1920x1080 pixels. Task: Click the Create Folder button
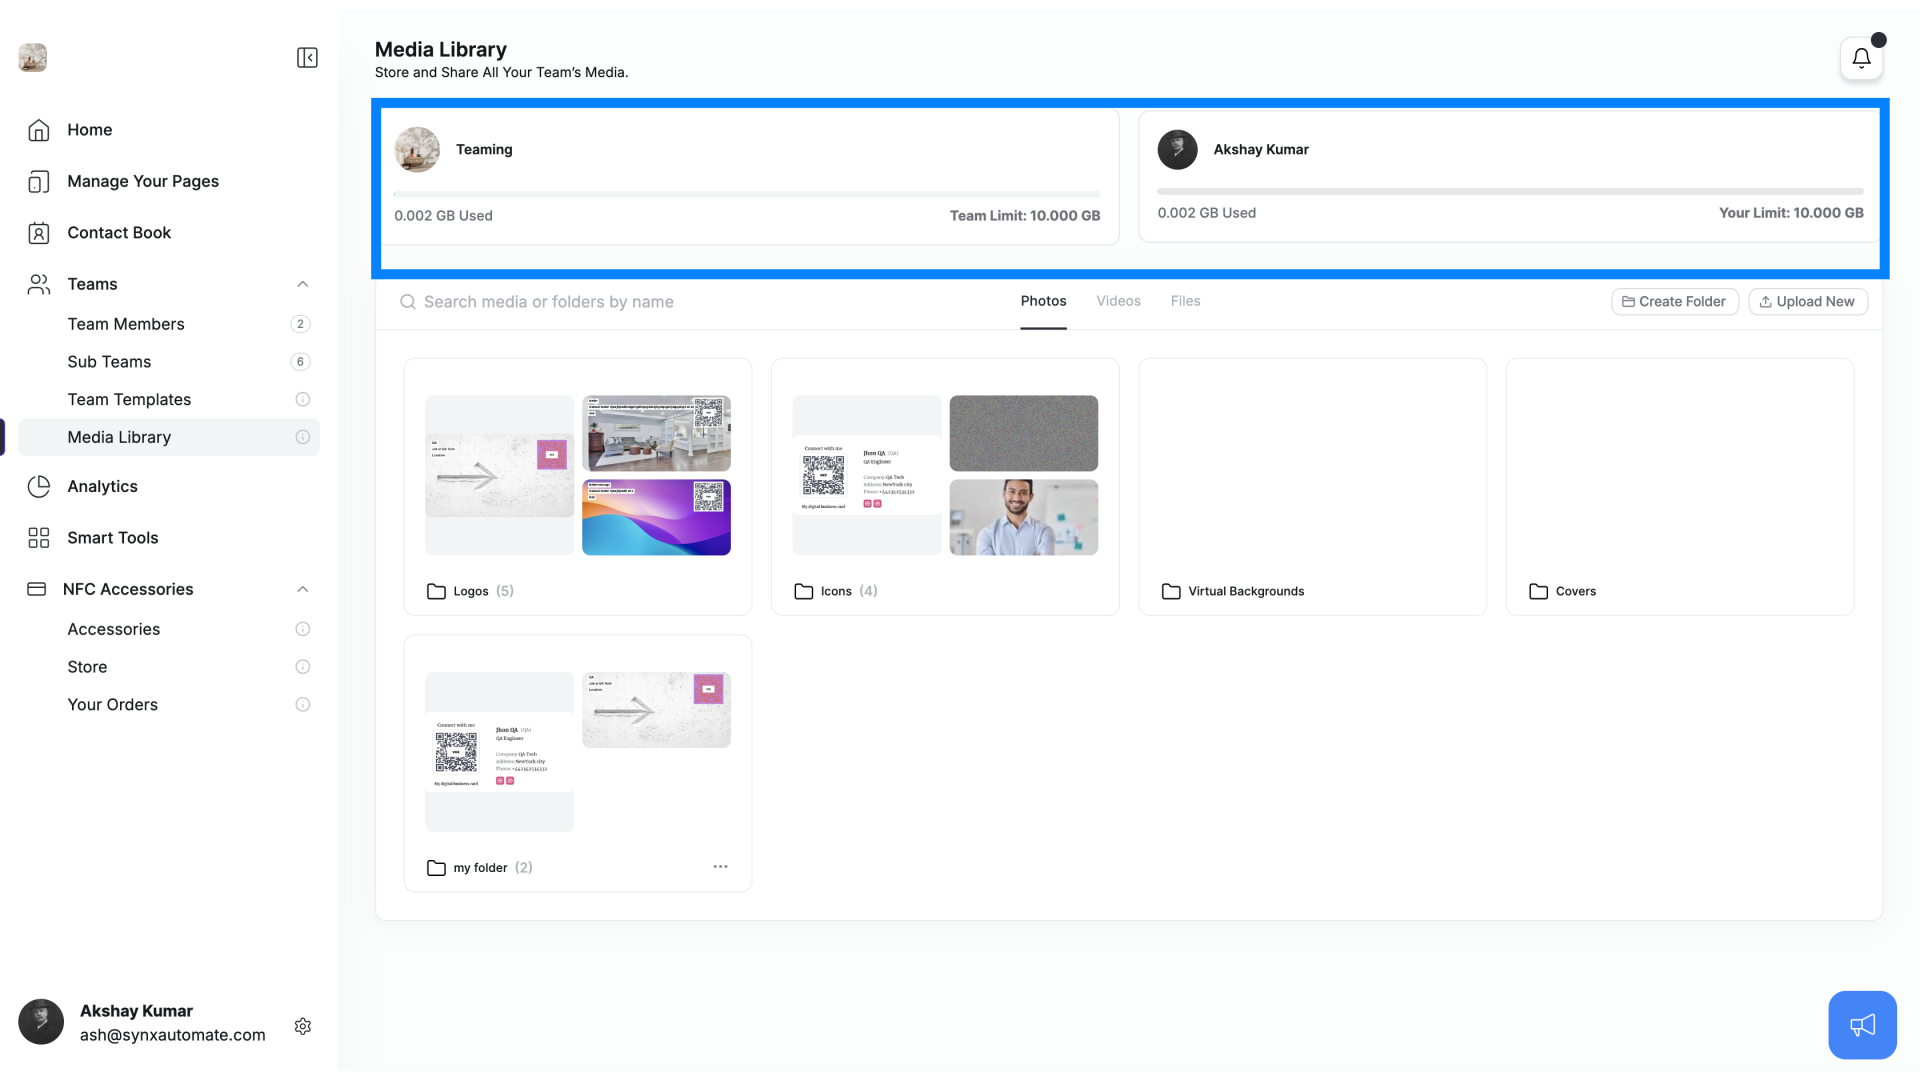(1675, 301)
